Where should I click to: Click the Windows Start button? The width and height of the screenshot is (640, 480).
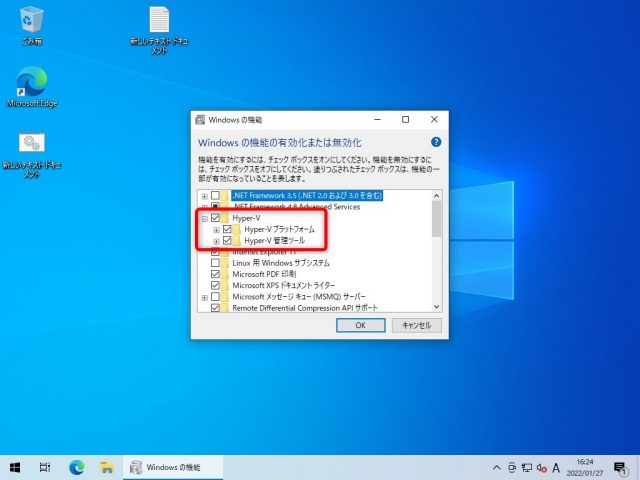[16, 467]
